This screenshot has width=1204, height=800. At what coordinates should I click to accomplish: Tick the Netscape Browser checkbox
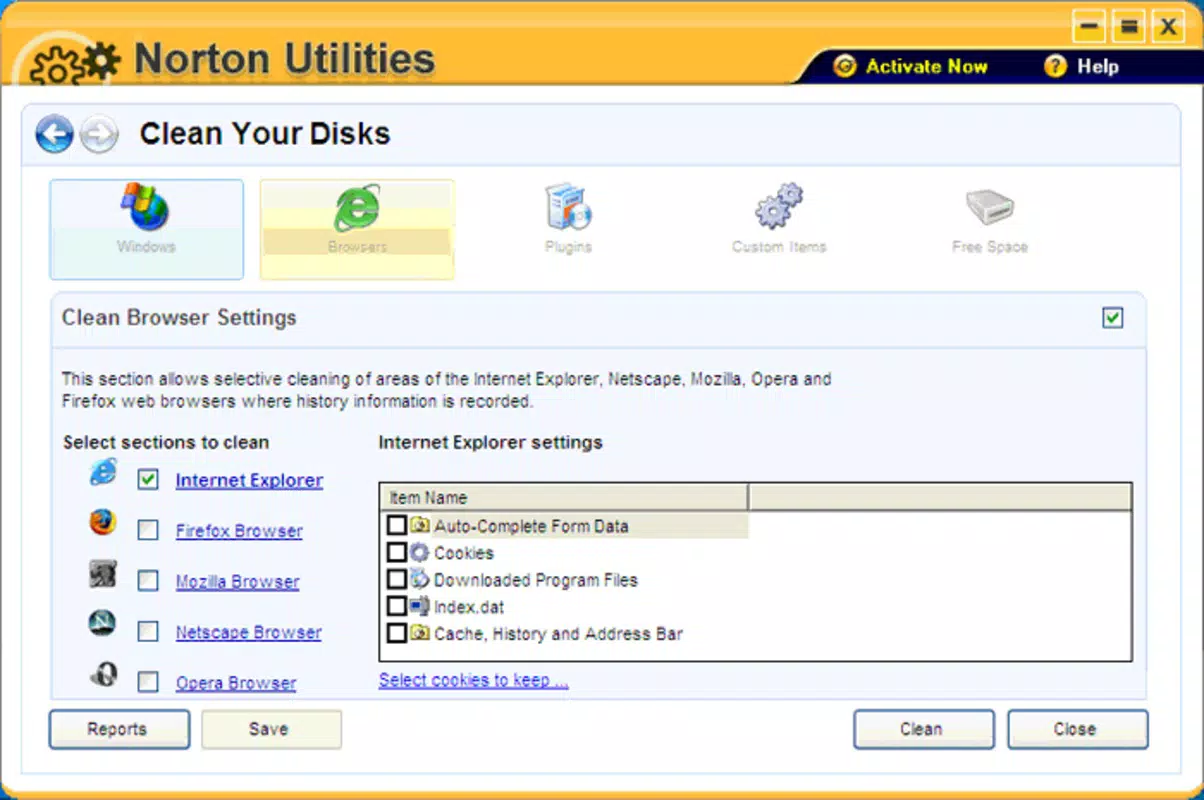(x=148, y=631)
